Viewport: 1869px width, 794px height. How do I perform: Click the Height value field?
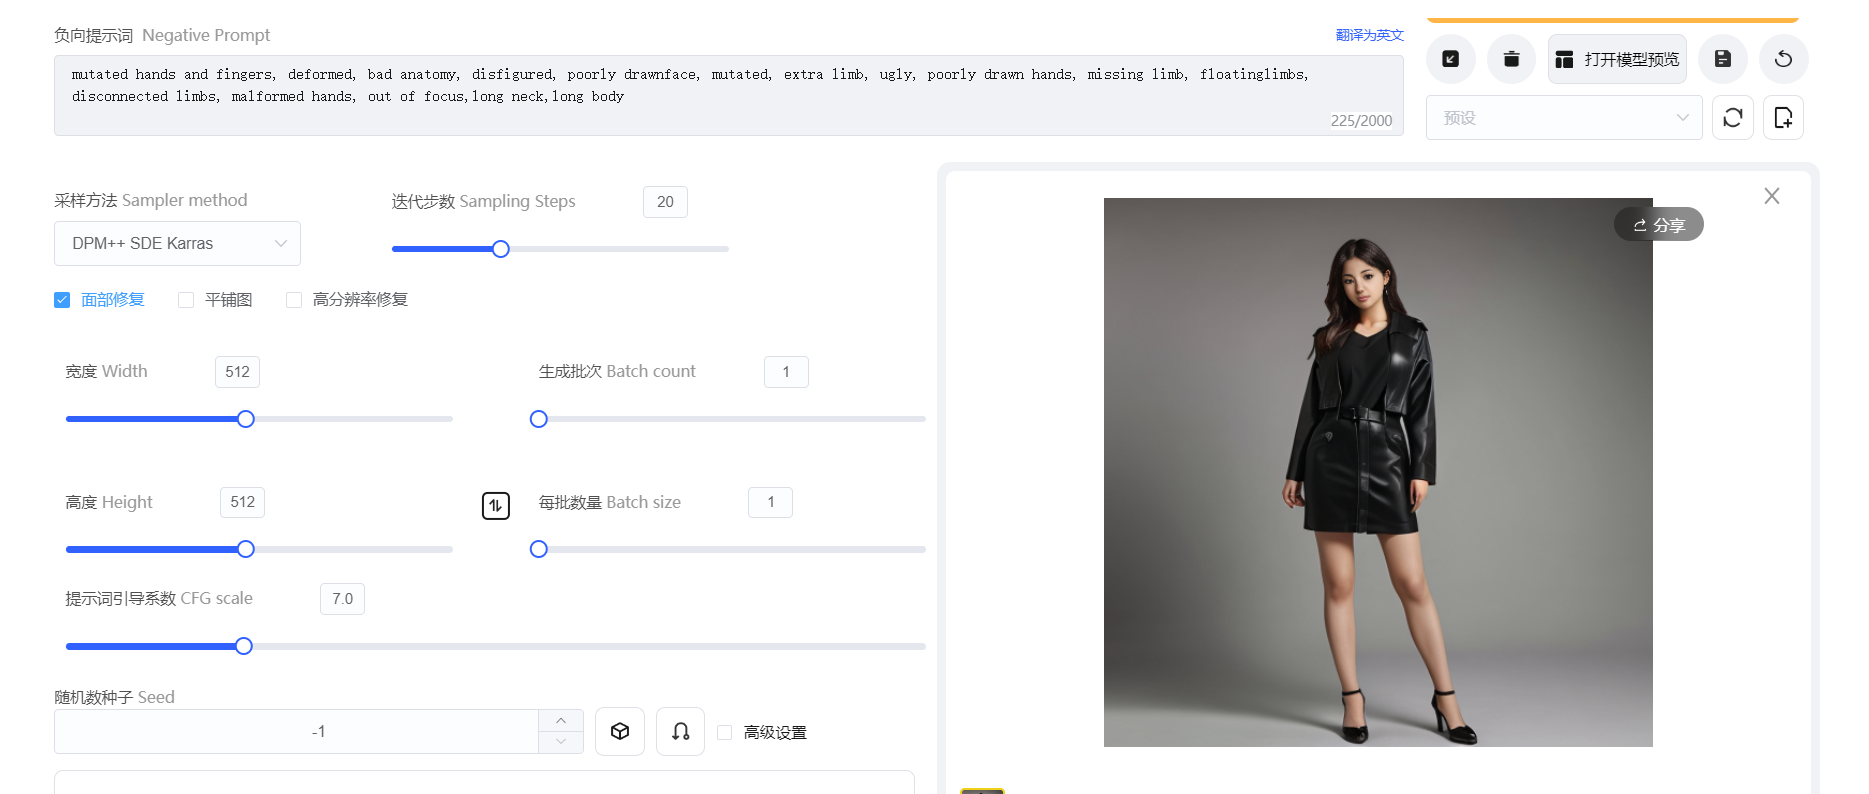coord(242,502)
